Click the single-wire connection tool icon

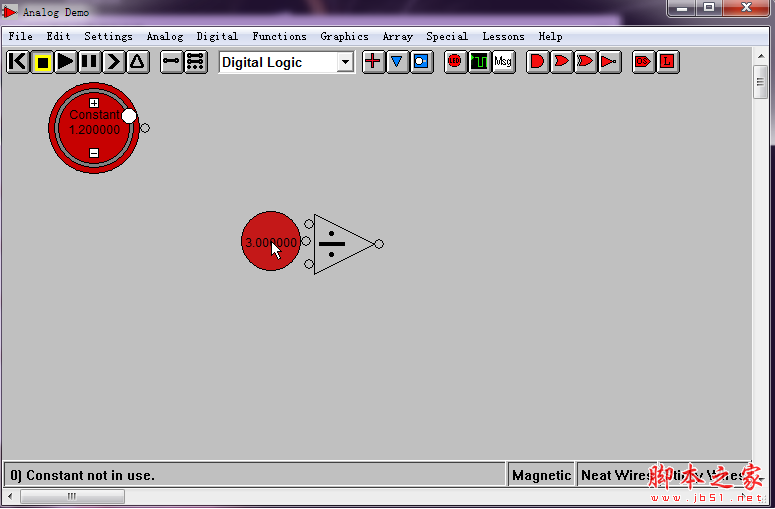[172, 62]
